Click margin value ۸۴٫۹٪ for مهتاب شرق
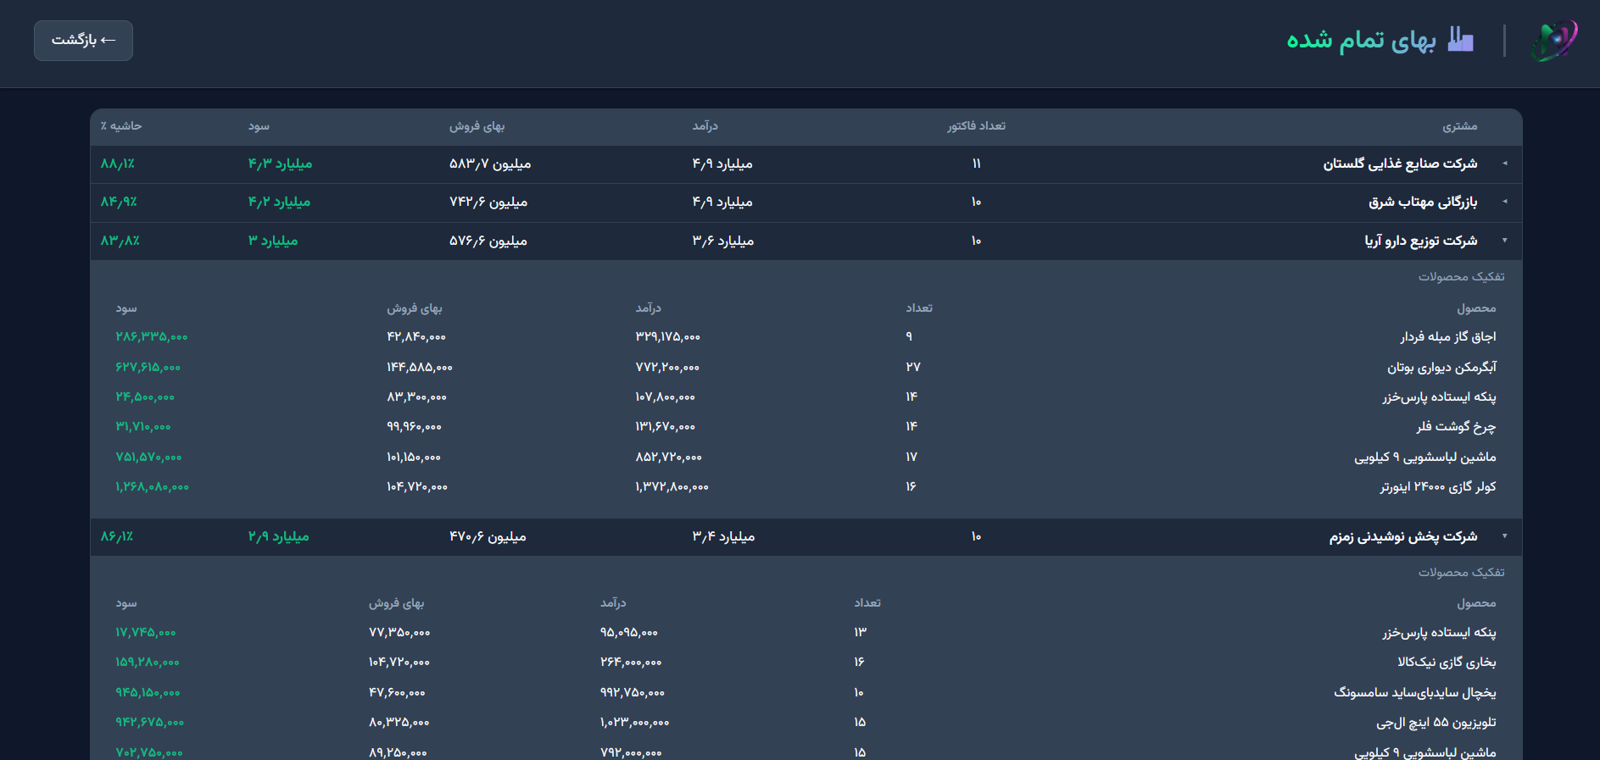The width and height of the screenshot is (1600, 760). click(x=118, y=202)
